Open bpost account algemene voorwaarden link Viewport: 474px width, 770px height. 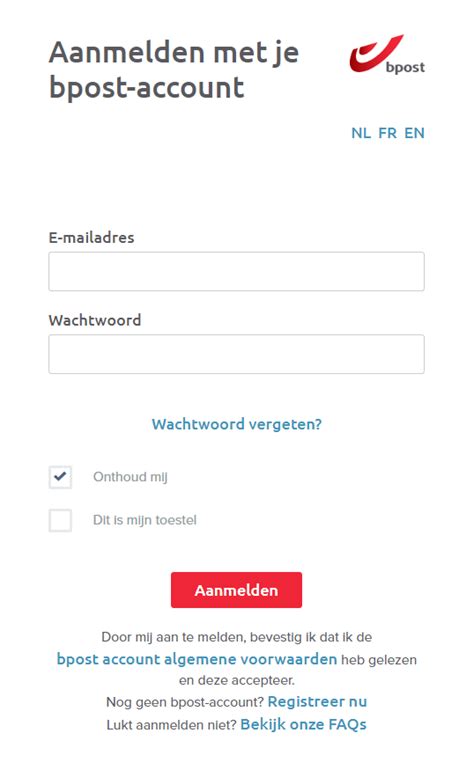click(196, 659)
